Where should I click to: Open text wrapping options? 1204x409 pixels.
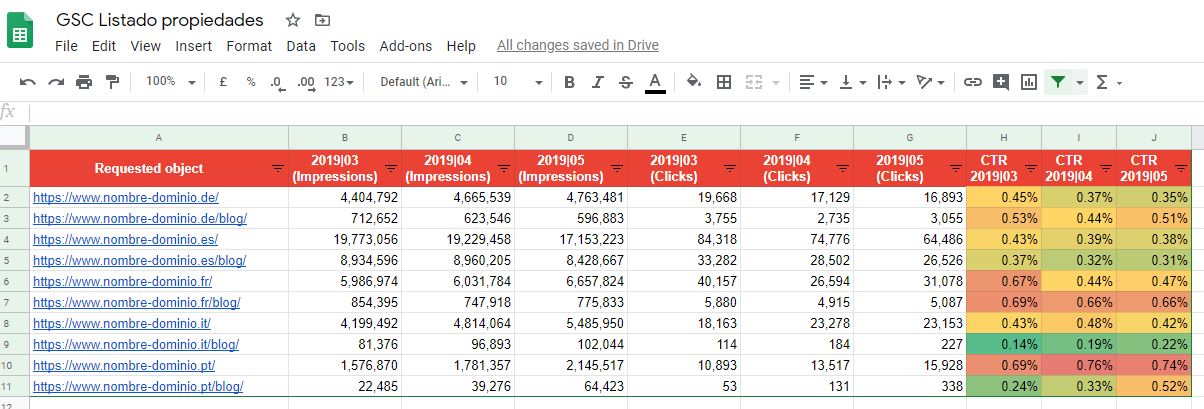[x=890, y=82]
